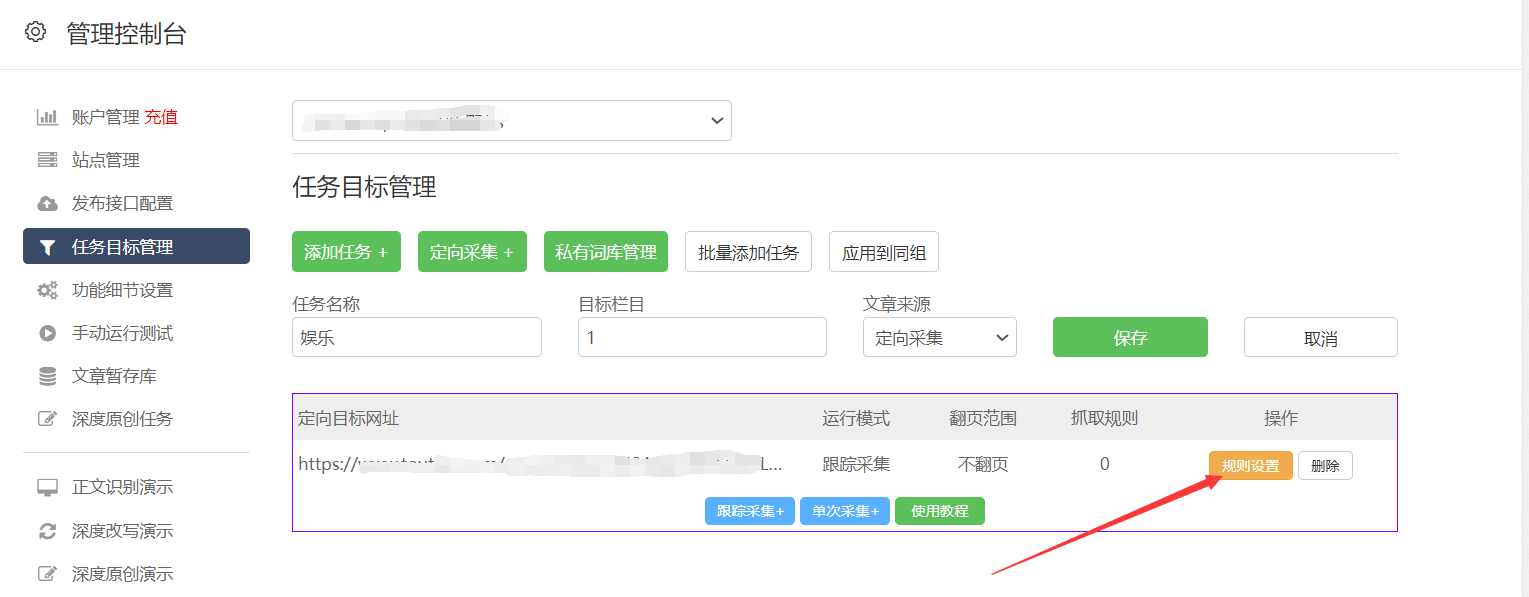The height and width of the screenshot is (597, 1529).
Task: Click the server icon for 站点管理
Action: coord(47,160)
